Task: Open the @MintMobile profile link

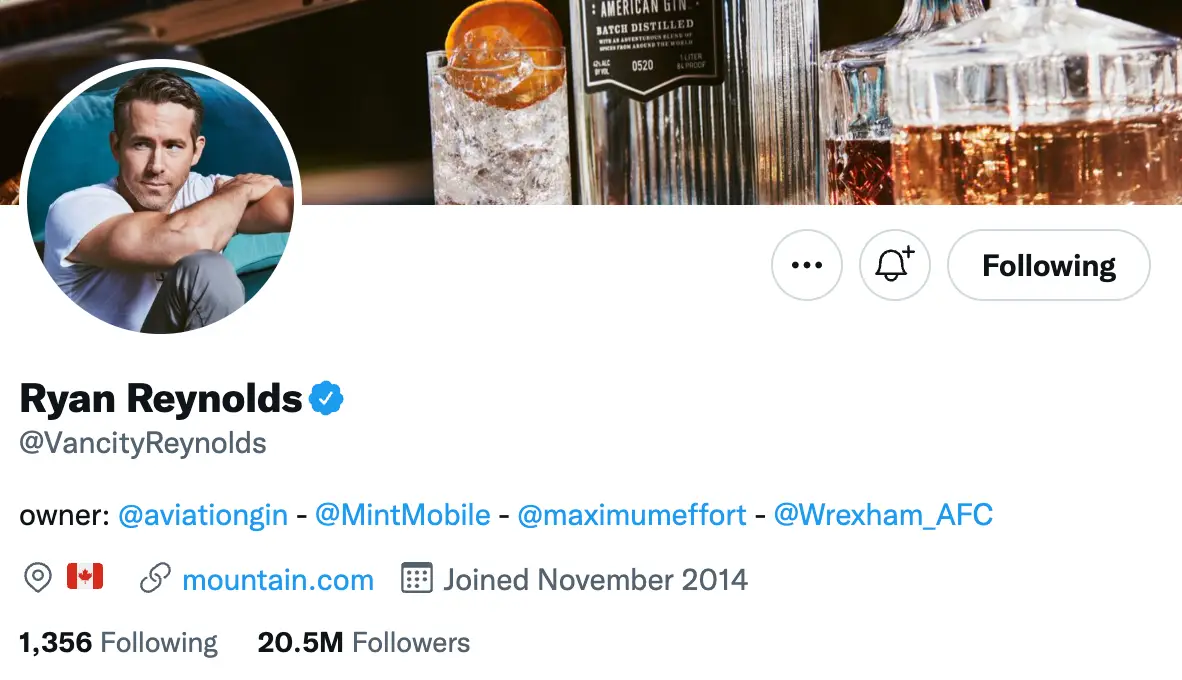Action: coord(400,515)
